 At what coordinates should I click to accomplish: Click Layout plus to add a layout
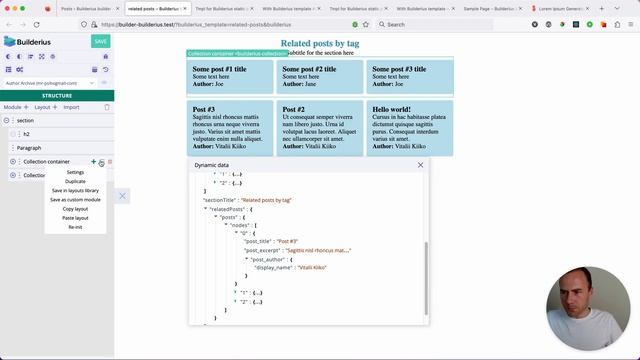click(x=46, y=107)
